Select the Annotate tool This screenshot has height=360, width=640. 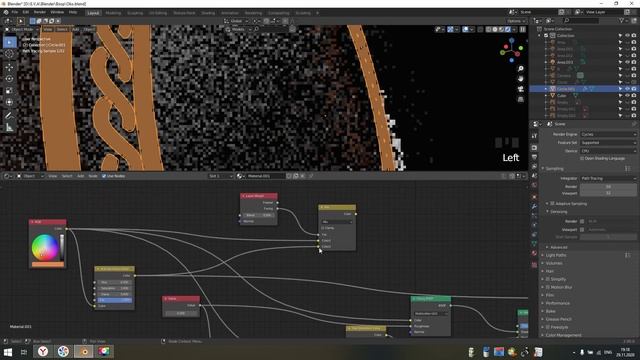click(9, 116)
